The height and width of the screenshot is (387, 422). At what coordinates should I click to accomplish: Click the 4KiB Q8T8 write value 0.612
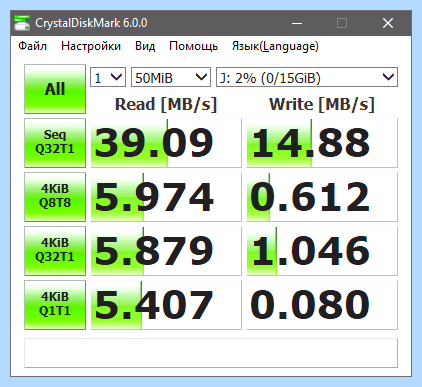[x=322, y=197]
